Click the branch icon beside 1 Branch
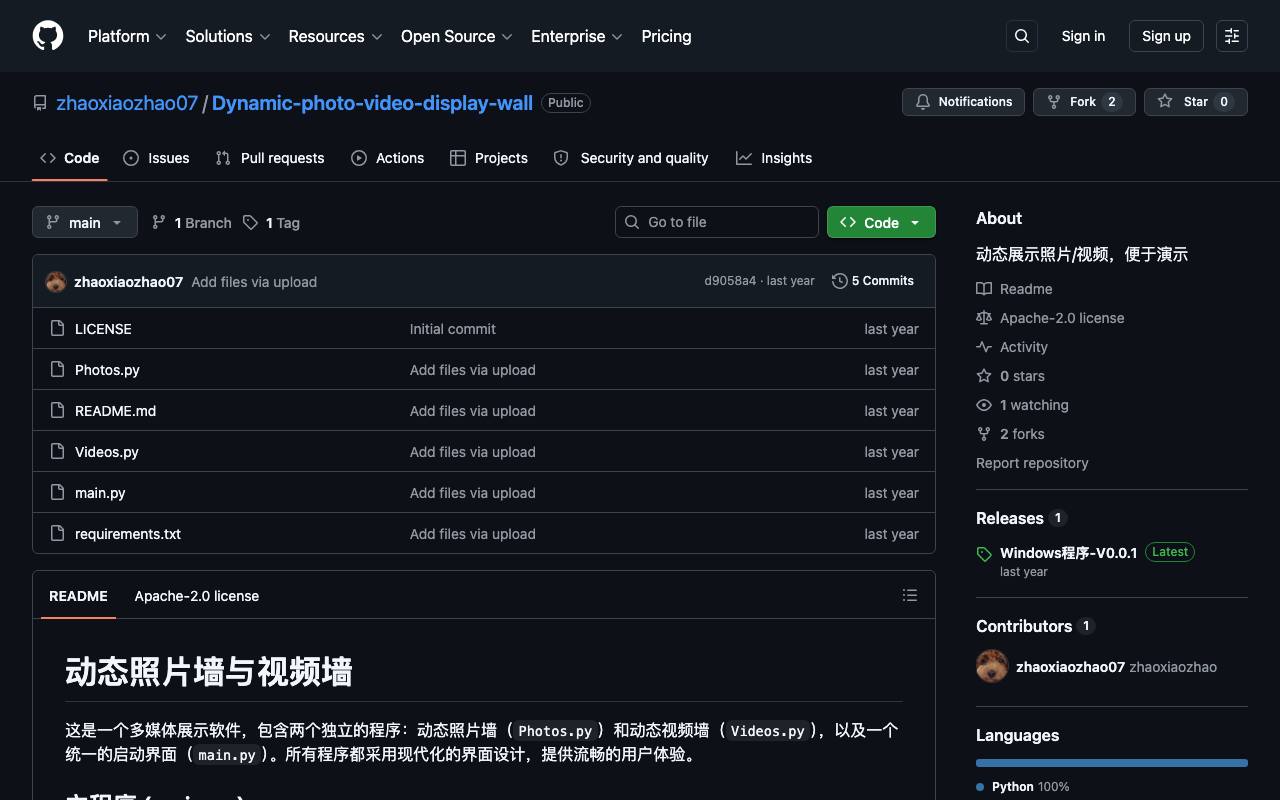This screenshot has width=1280, height=800. pyautogui.click(x=159, y=222)
